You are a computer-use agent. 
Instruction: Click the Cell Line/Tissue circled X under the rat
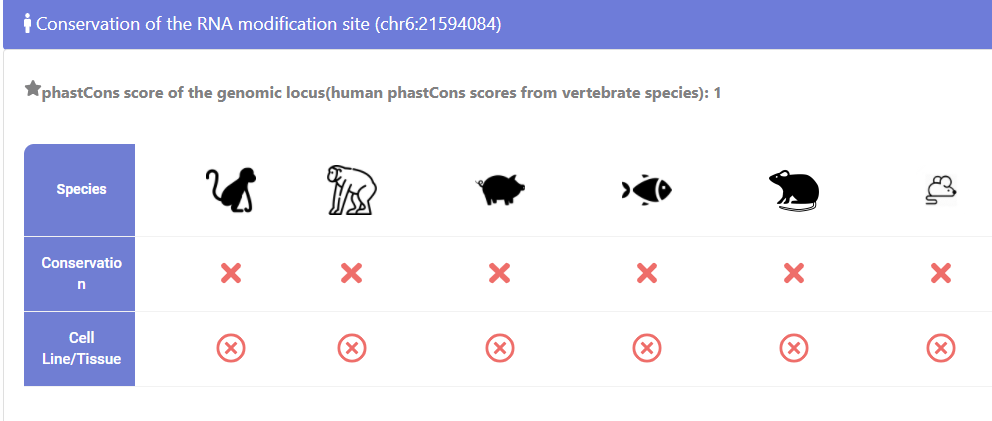click(x=793, y=348)
